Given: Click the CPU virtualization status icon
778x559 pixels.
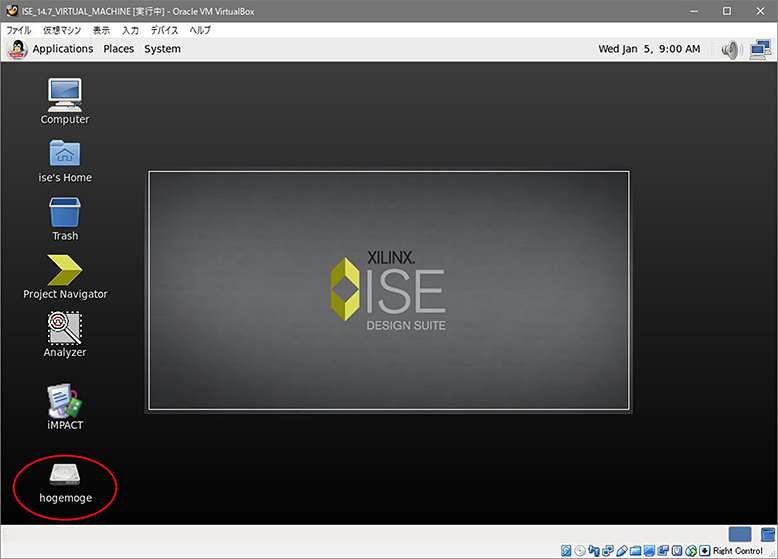Looking at the screenshot, I should (x=677, y=551).
